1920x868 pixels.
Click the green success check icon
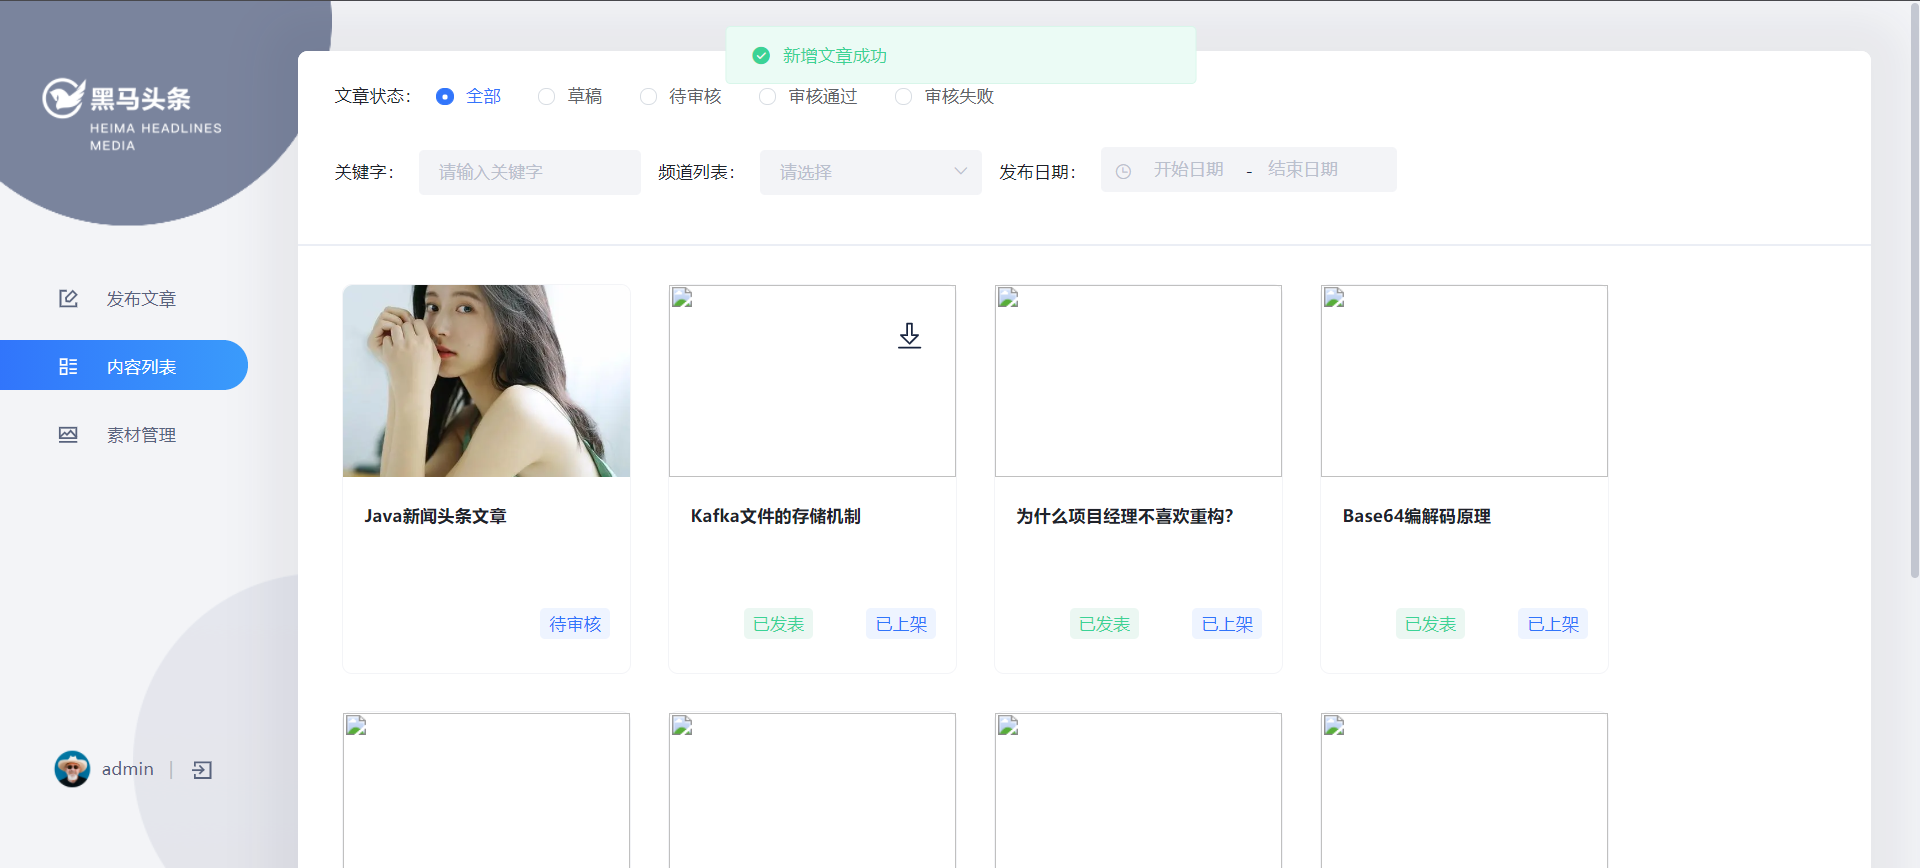(761, 55)
